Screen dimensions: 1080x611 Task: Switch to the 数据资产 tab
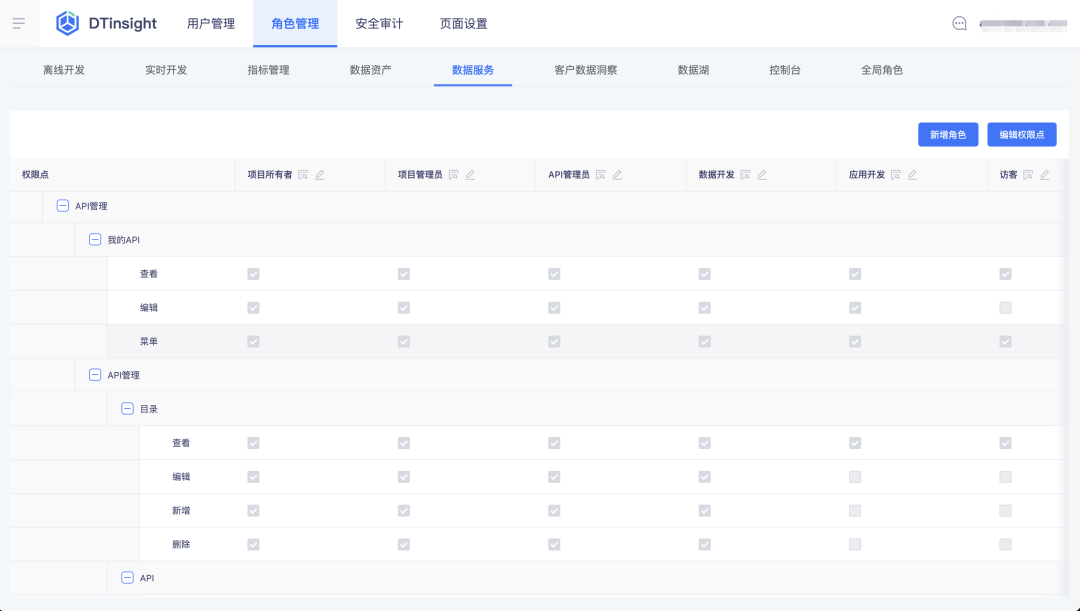(370, 70)
